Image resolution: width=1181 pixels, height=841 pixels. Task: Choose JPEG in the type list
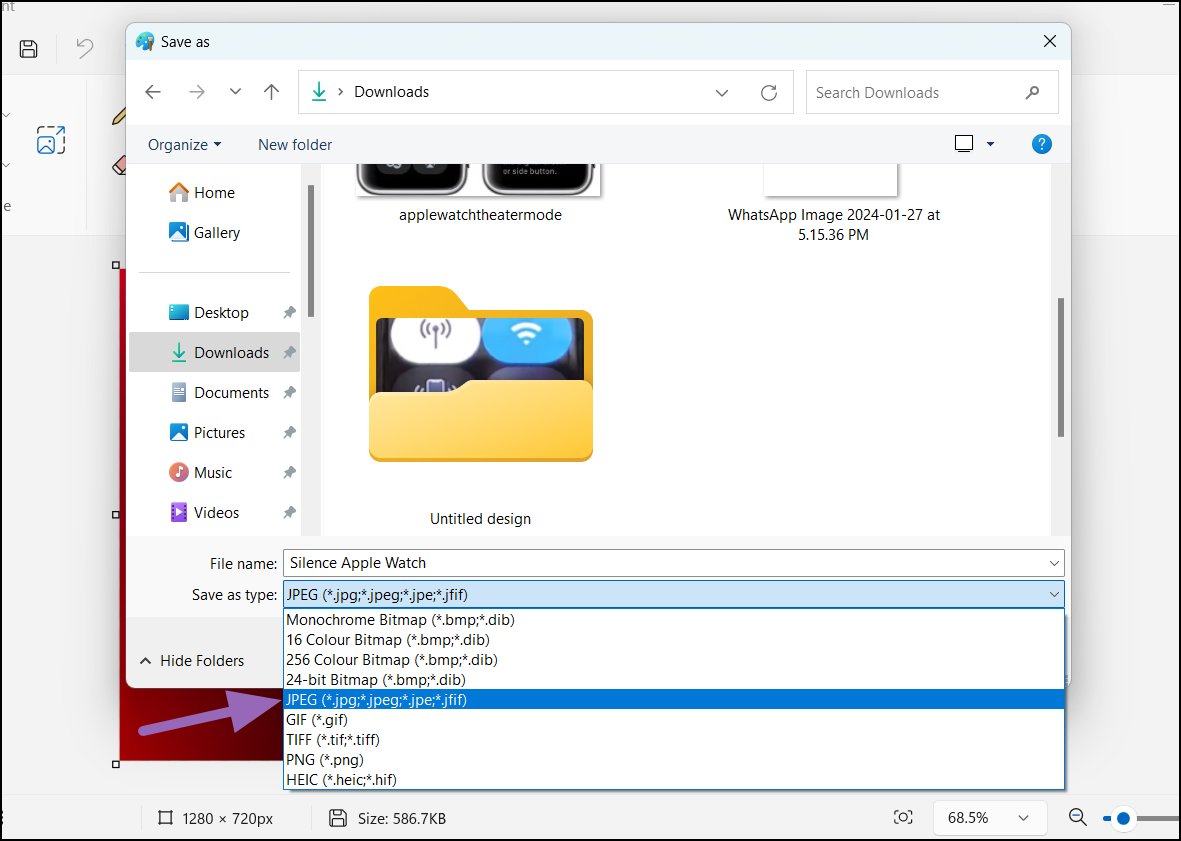tap(674, 699)
